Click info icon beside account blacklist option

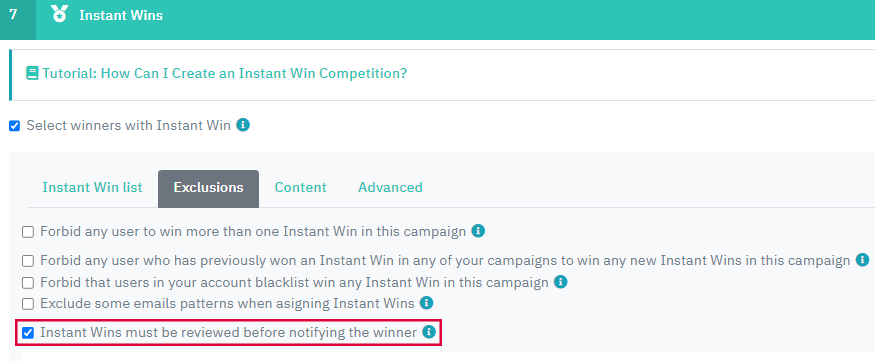(560, 282)
